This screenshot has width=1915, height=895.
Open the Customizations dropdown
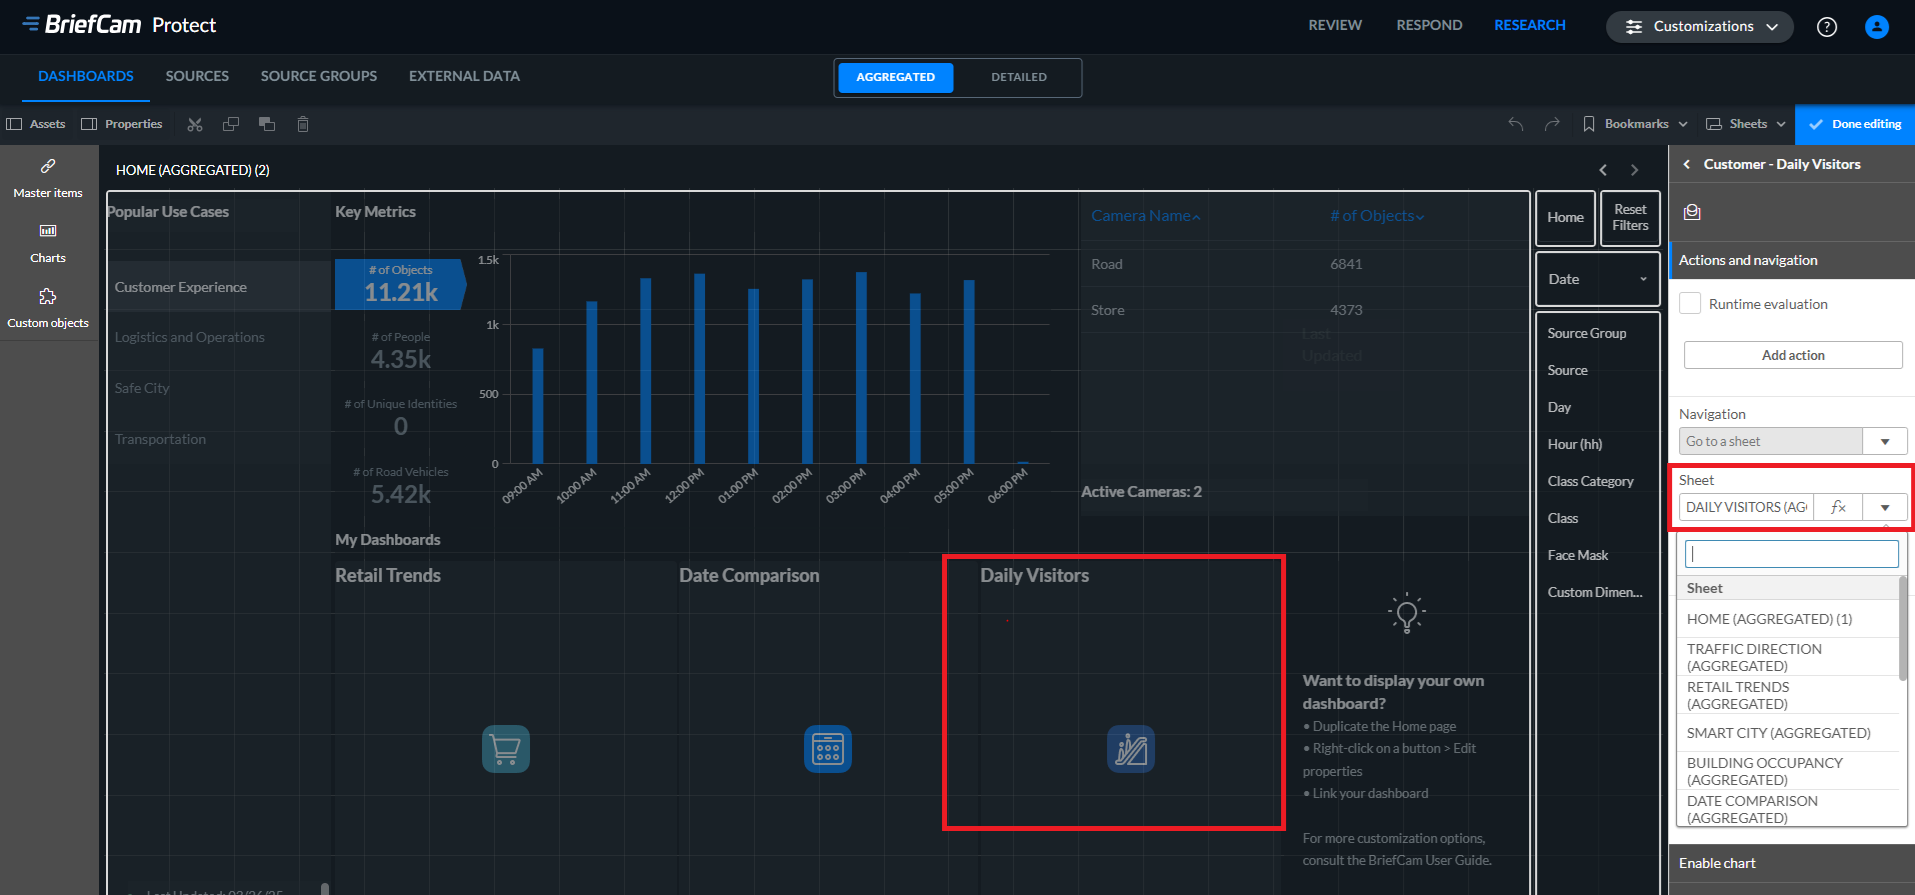1700,27
